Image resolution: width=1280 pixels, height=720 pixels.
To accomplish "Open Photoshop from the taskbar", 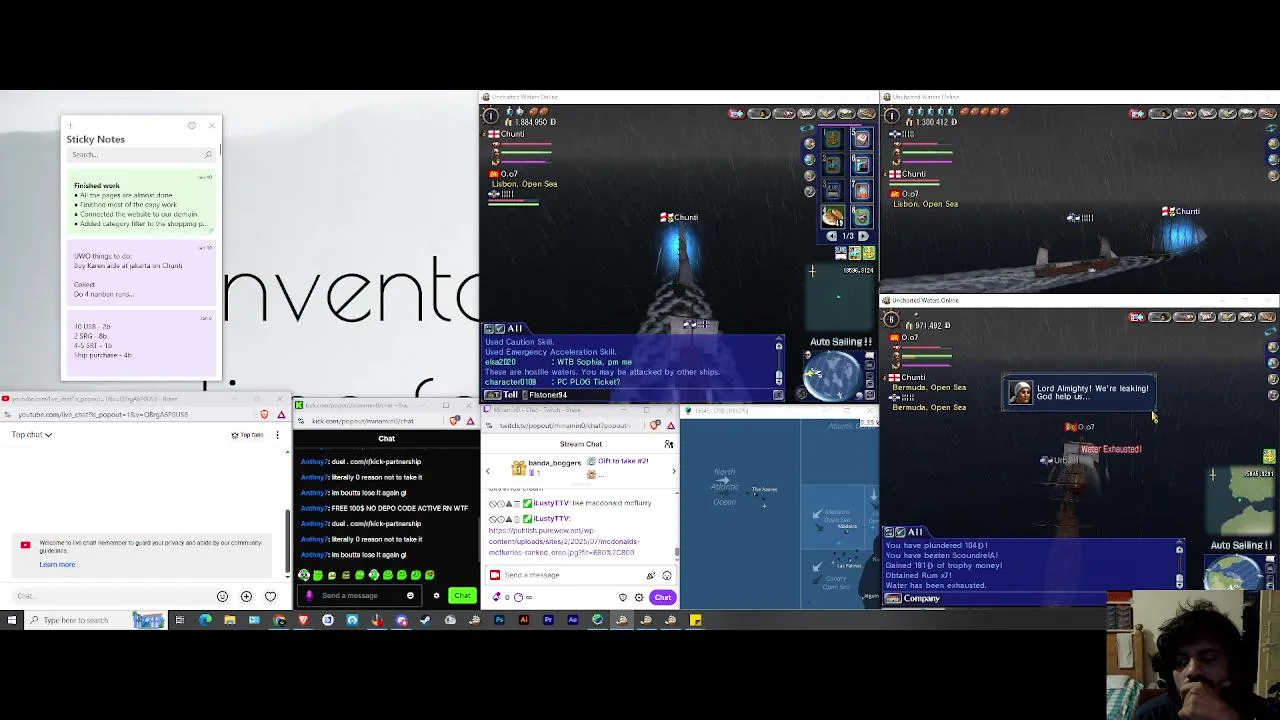I will [x=499, y=620].
